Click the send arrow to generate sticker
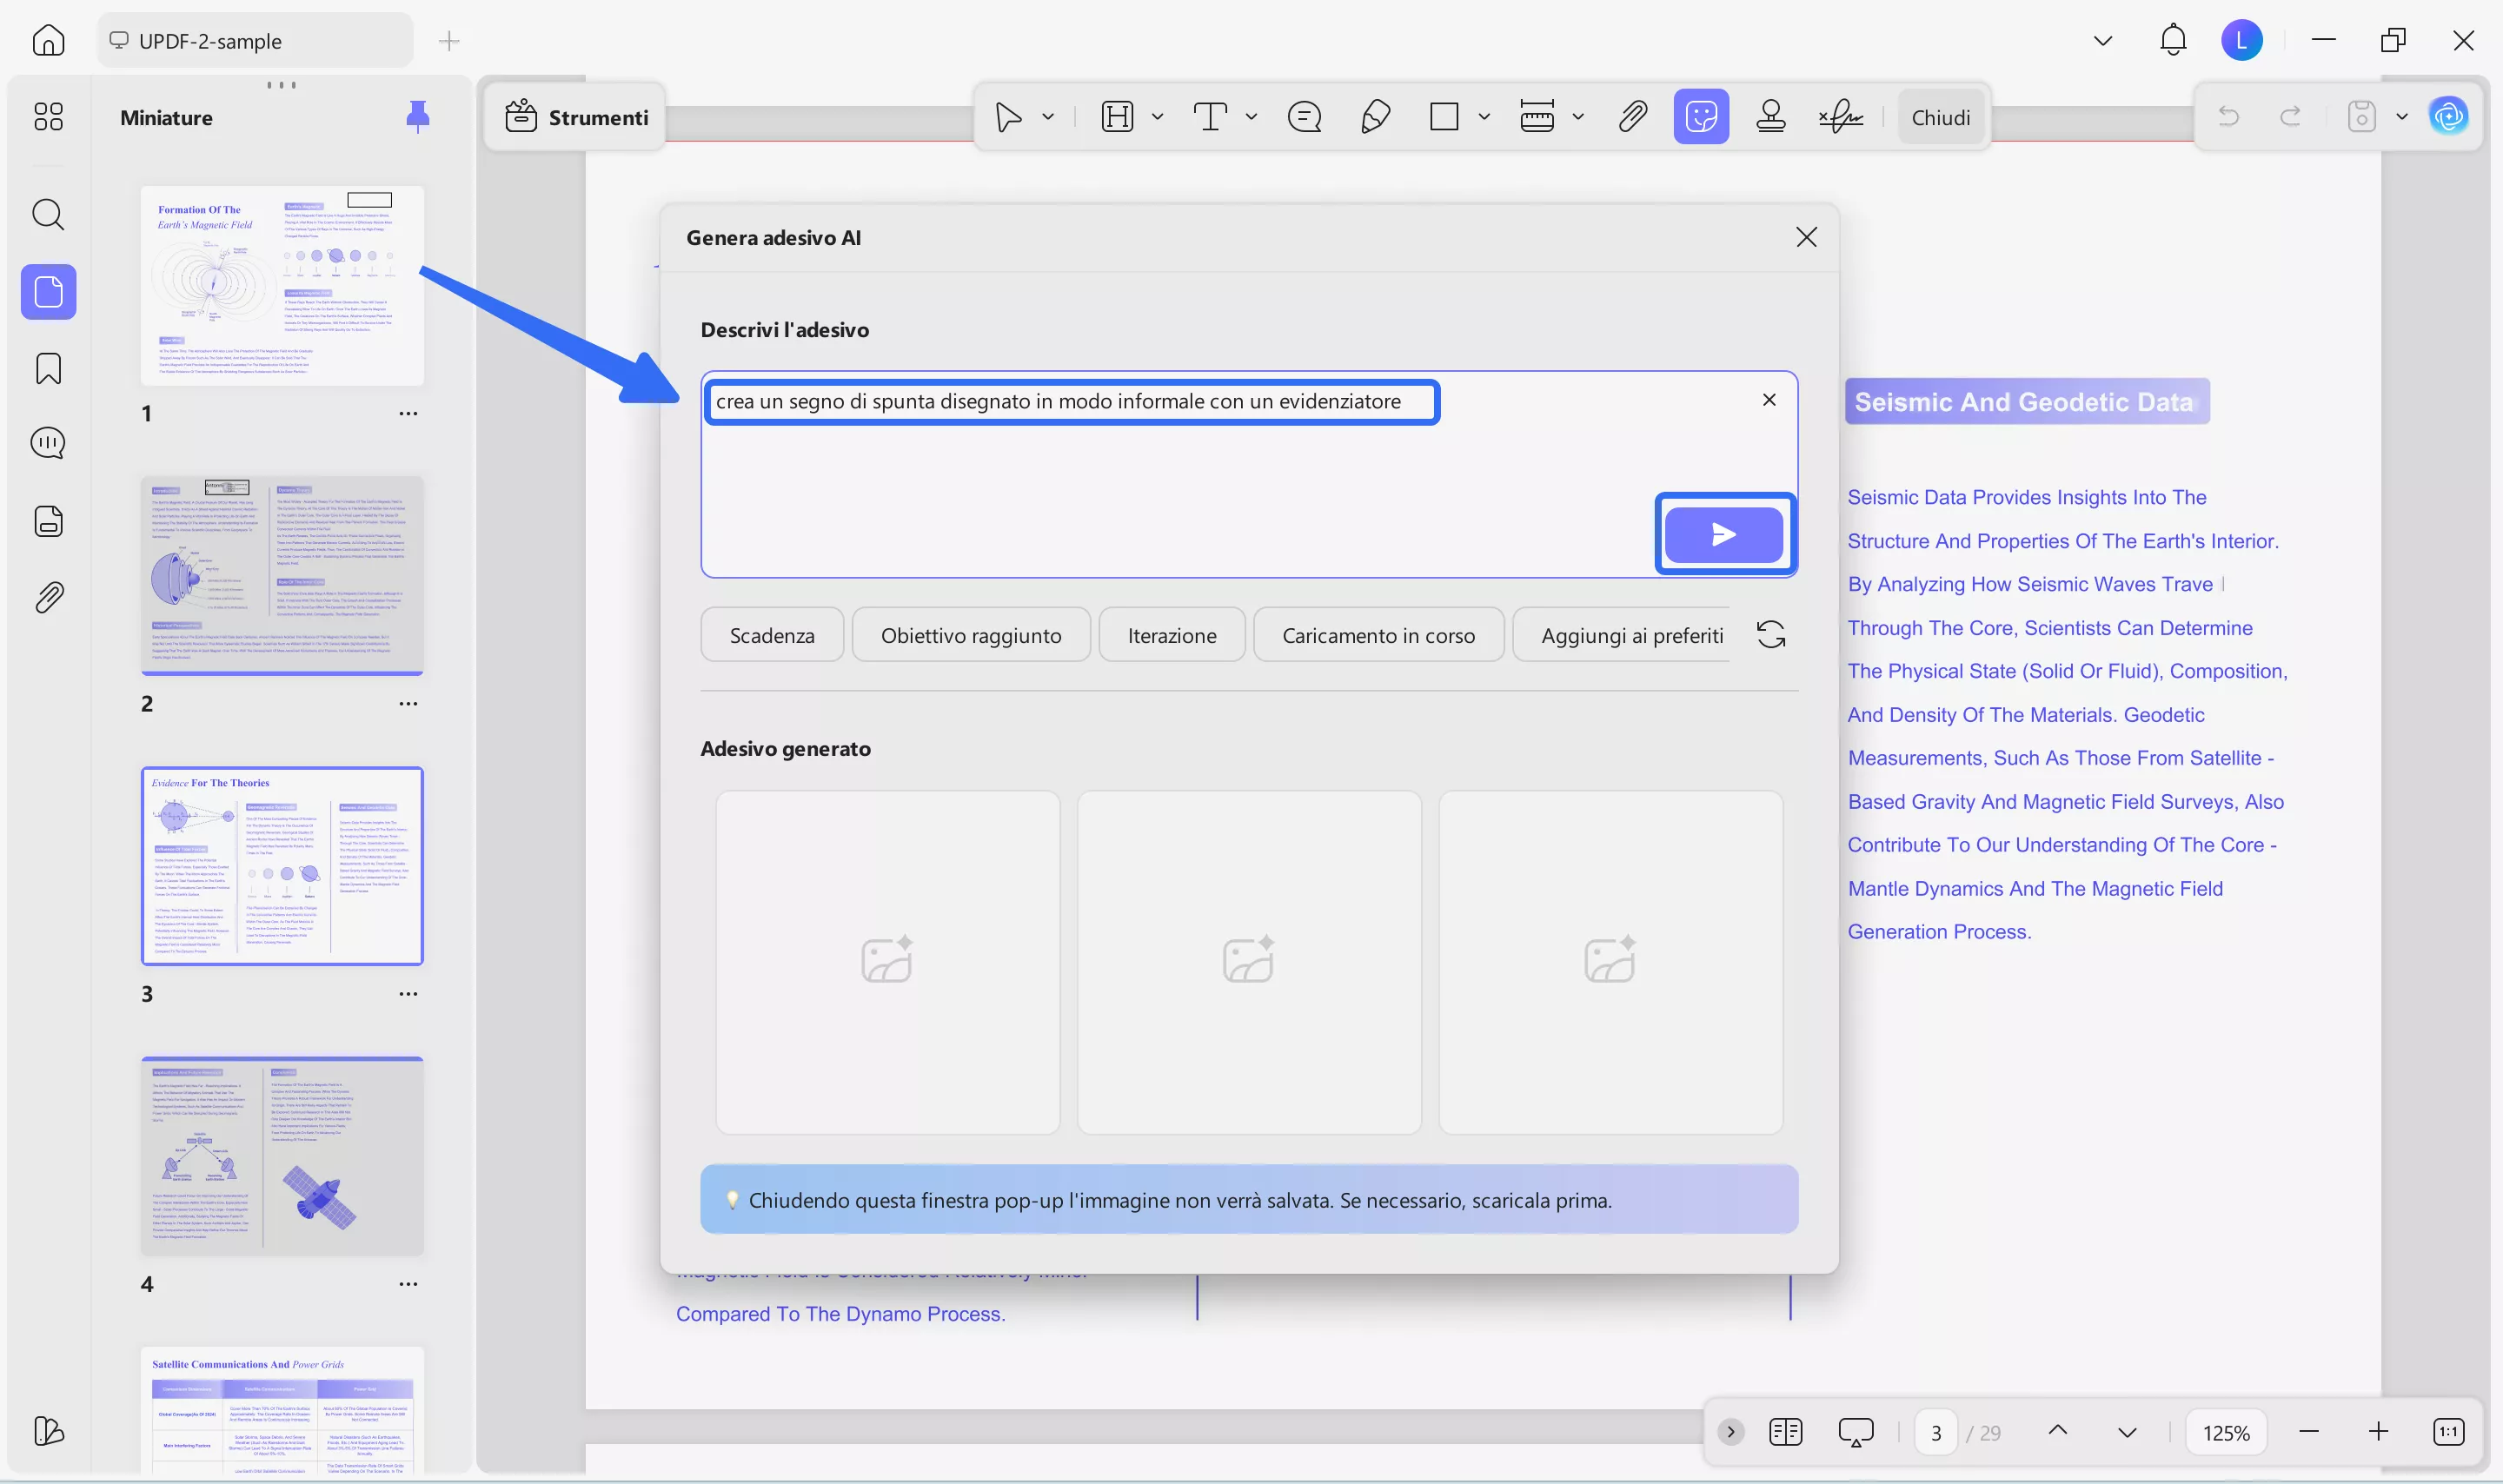Viewport: 2503px width, 1484px height. pos(1723,534)
